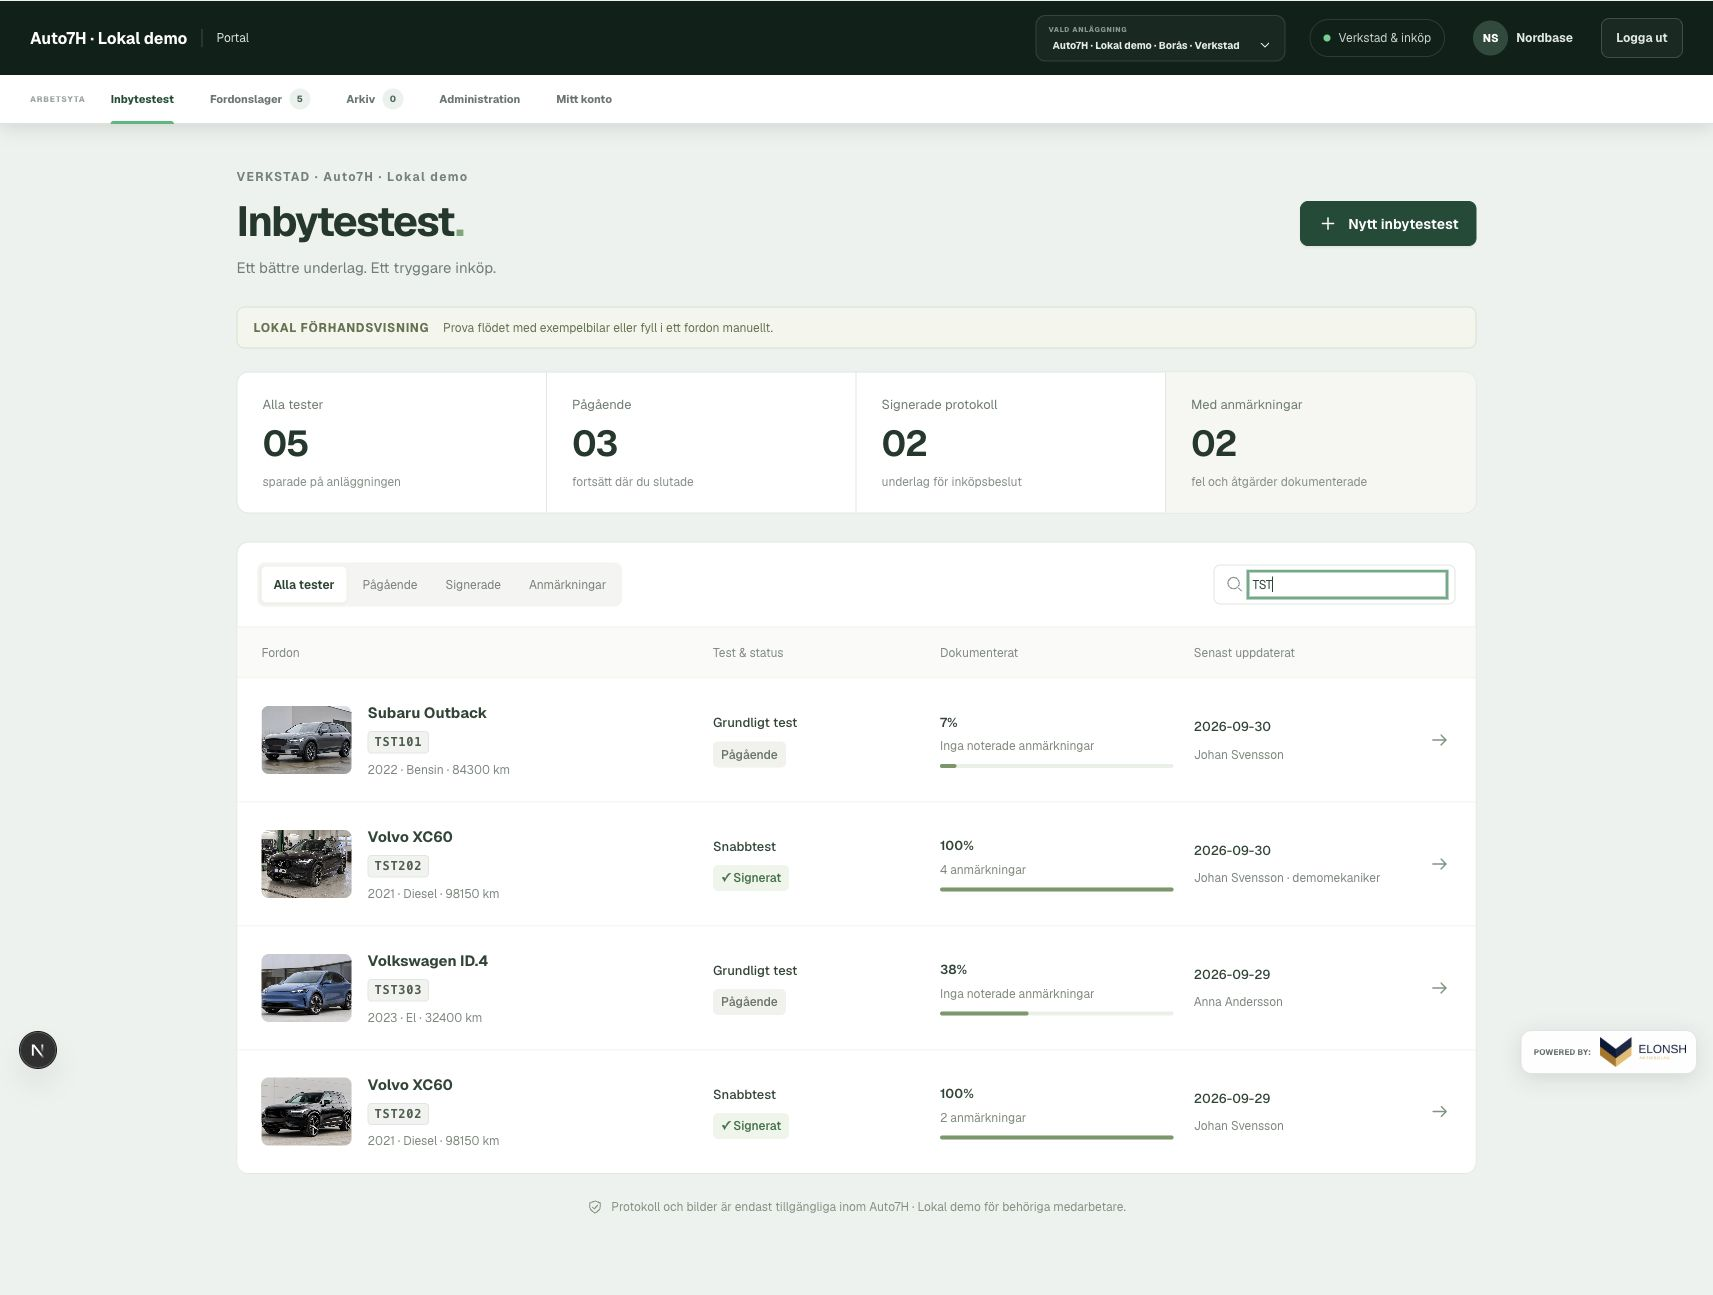Click the Signerade protokoll 02 summary card
The image size is (1713, 1295).
(x=1011, y=443)
